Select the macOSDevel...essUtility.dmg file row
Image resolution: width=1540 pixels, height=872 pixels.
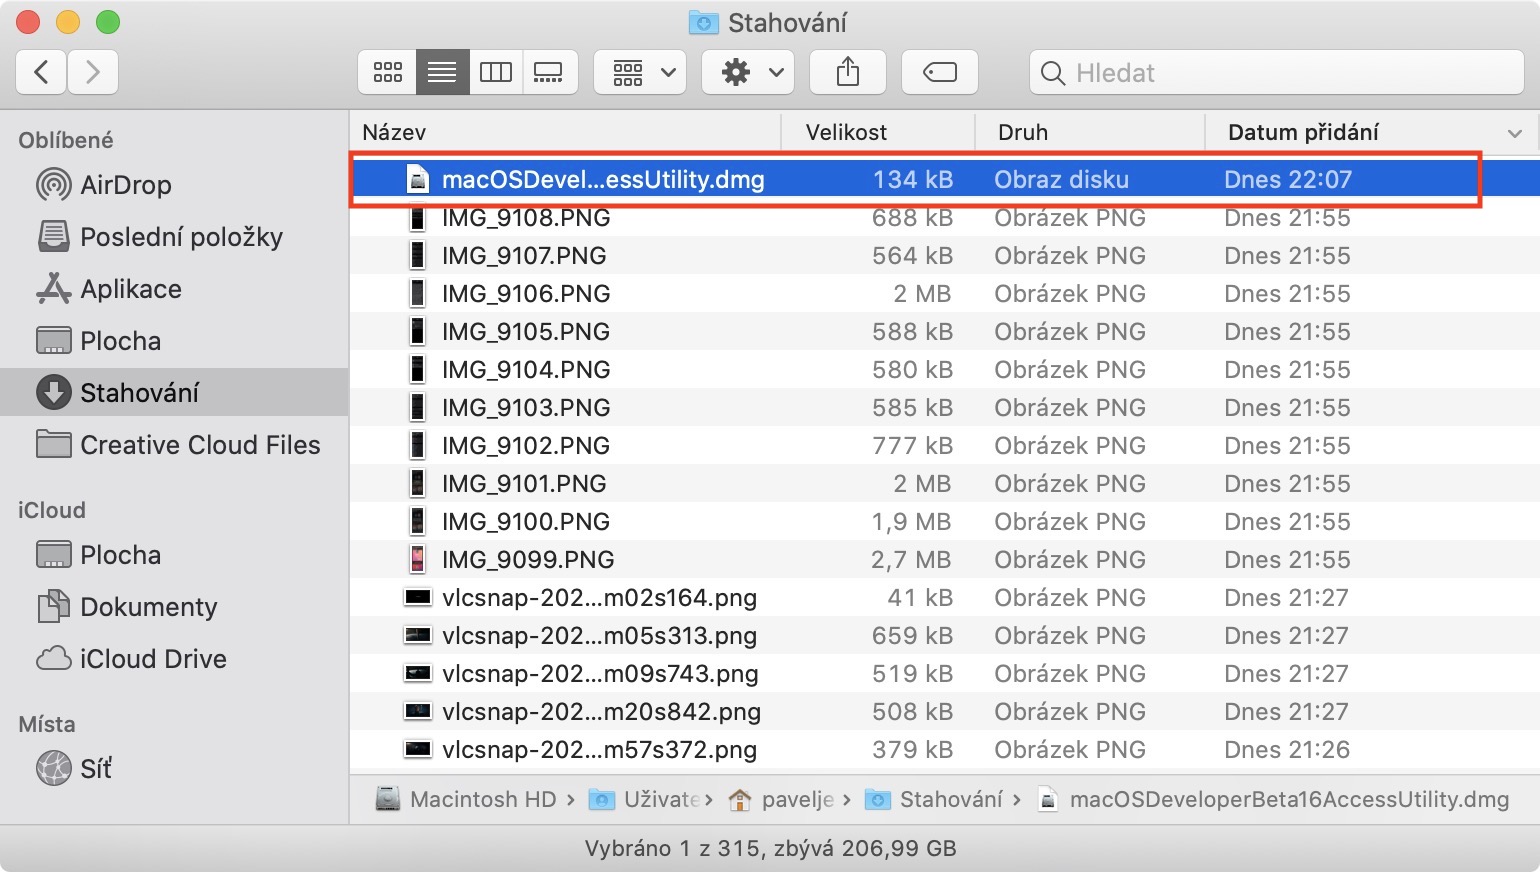(x=945, y=180)
